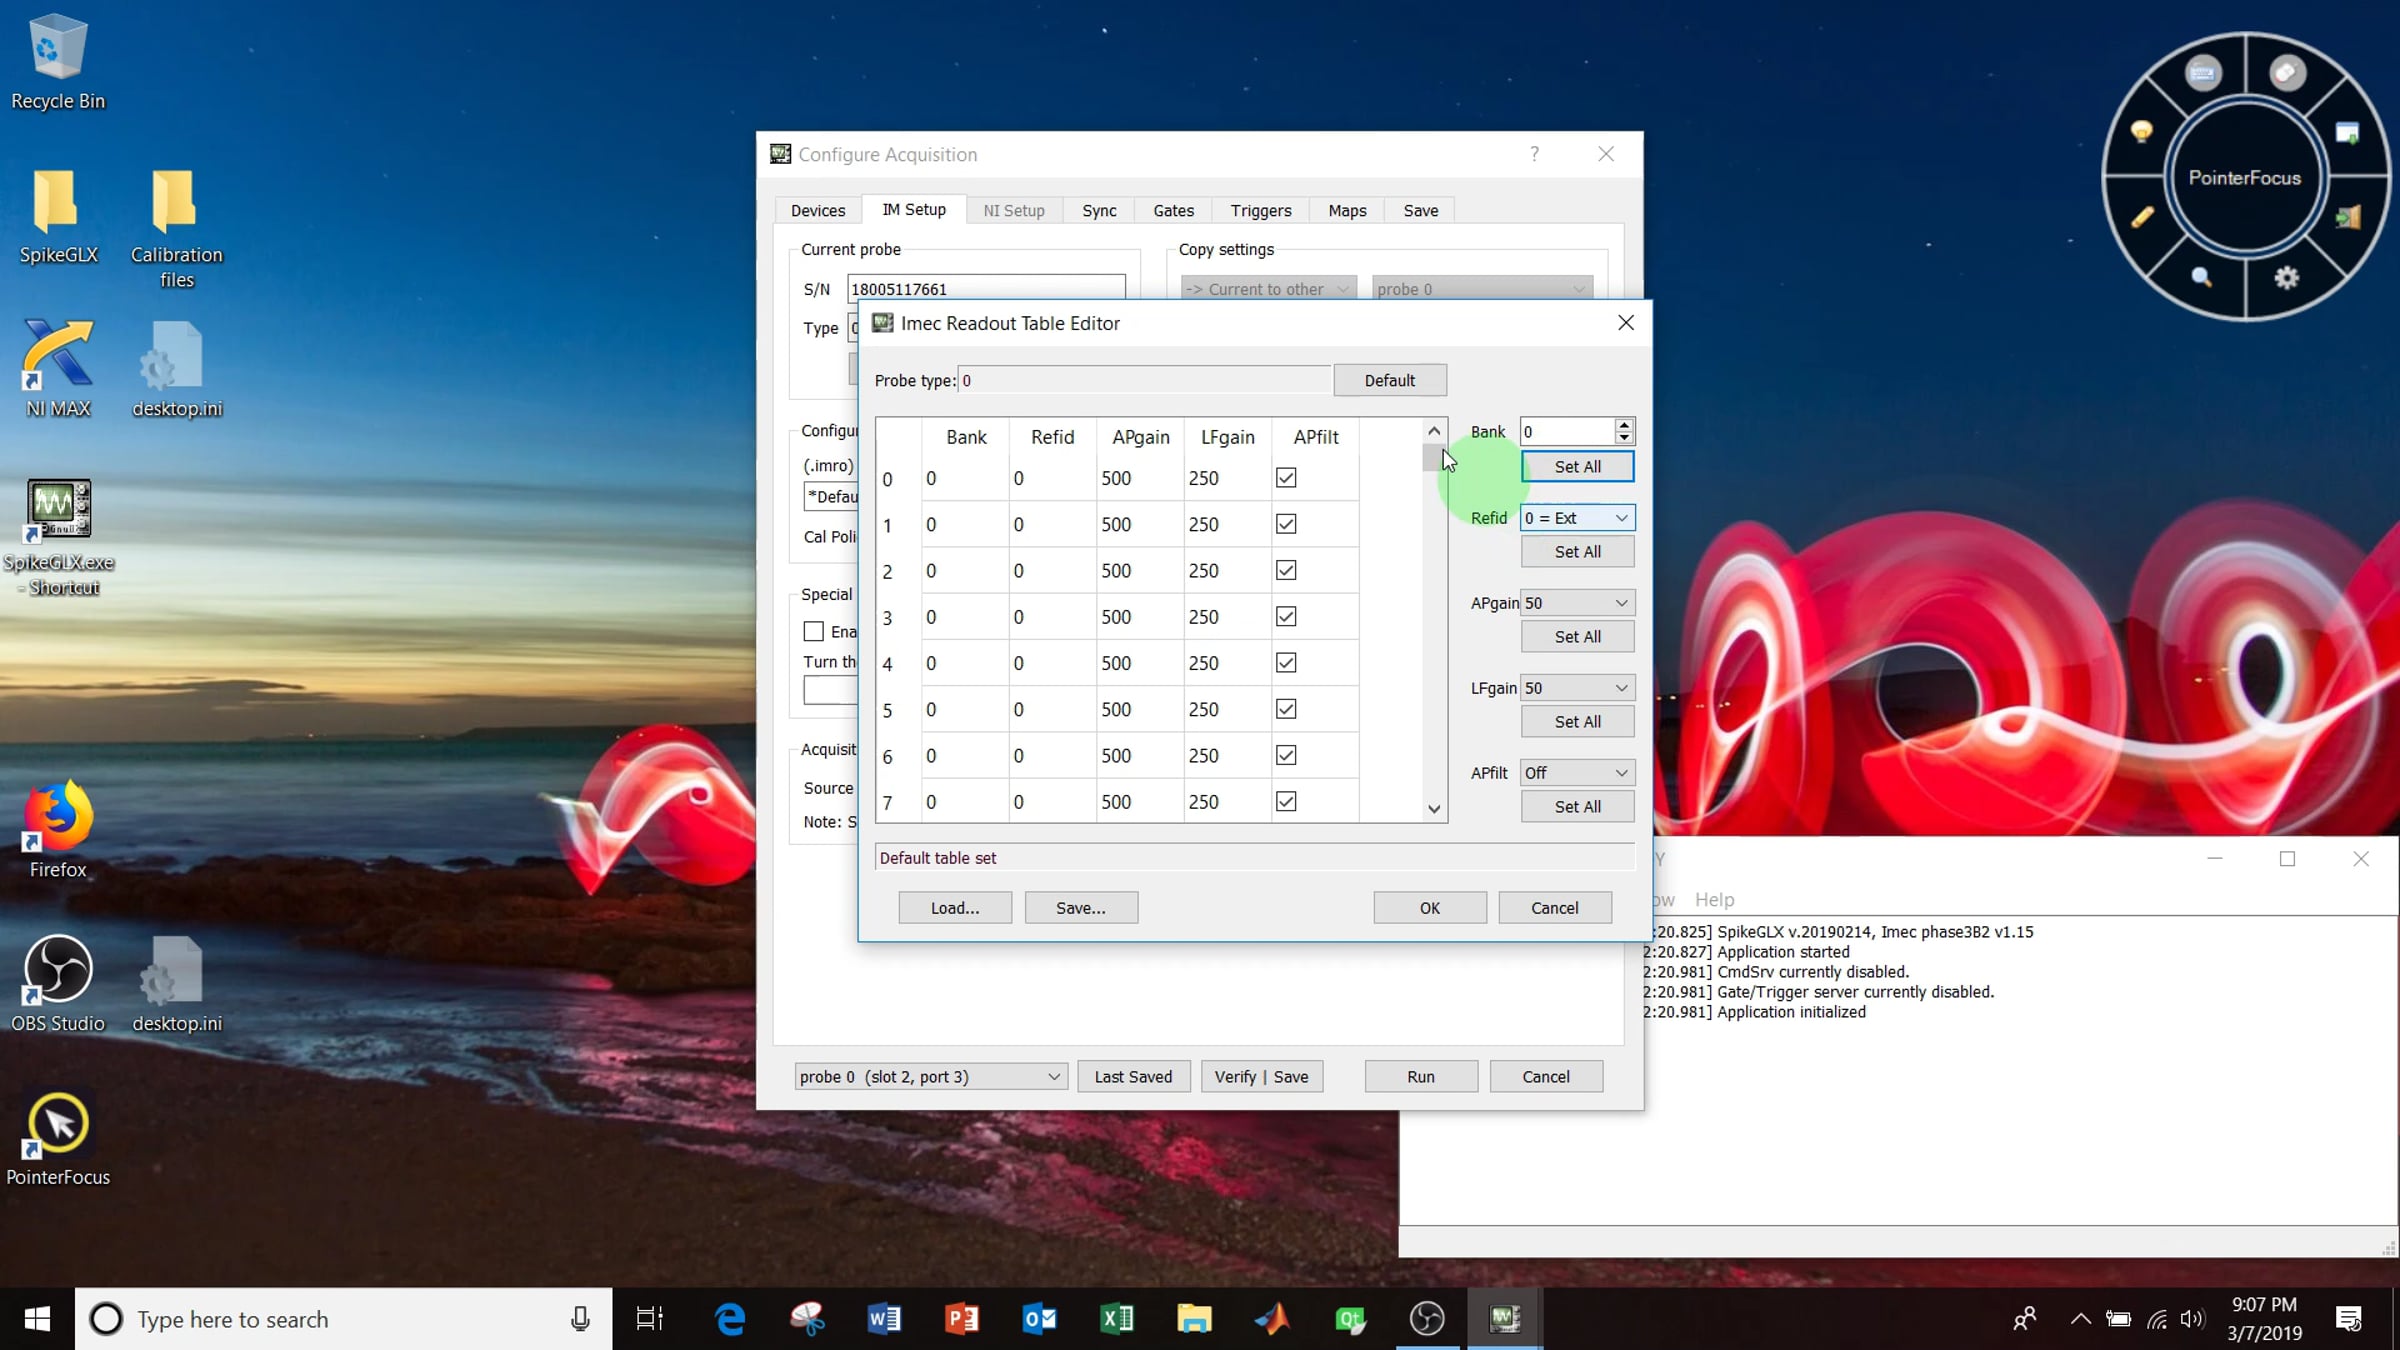This screenshot has width=2400, height=1350.
Task: Switch to the Triggers tab
Action: pyautogui.click(x=1260, y=210)
